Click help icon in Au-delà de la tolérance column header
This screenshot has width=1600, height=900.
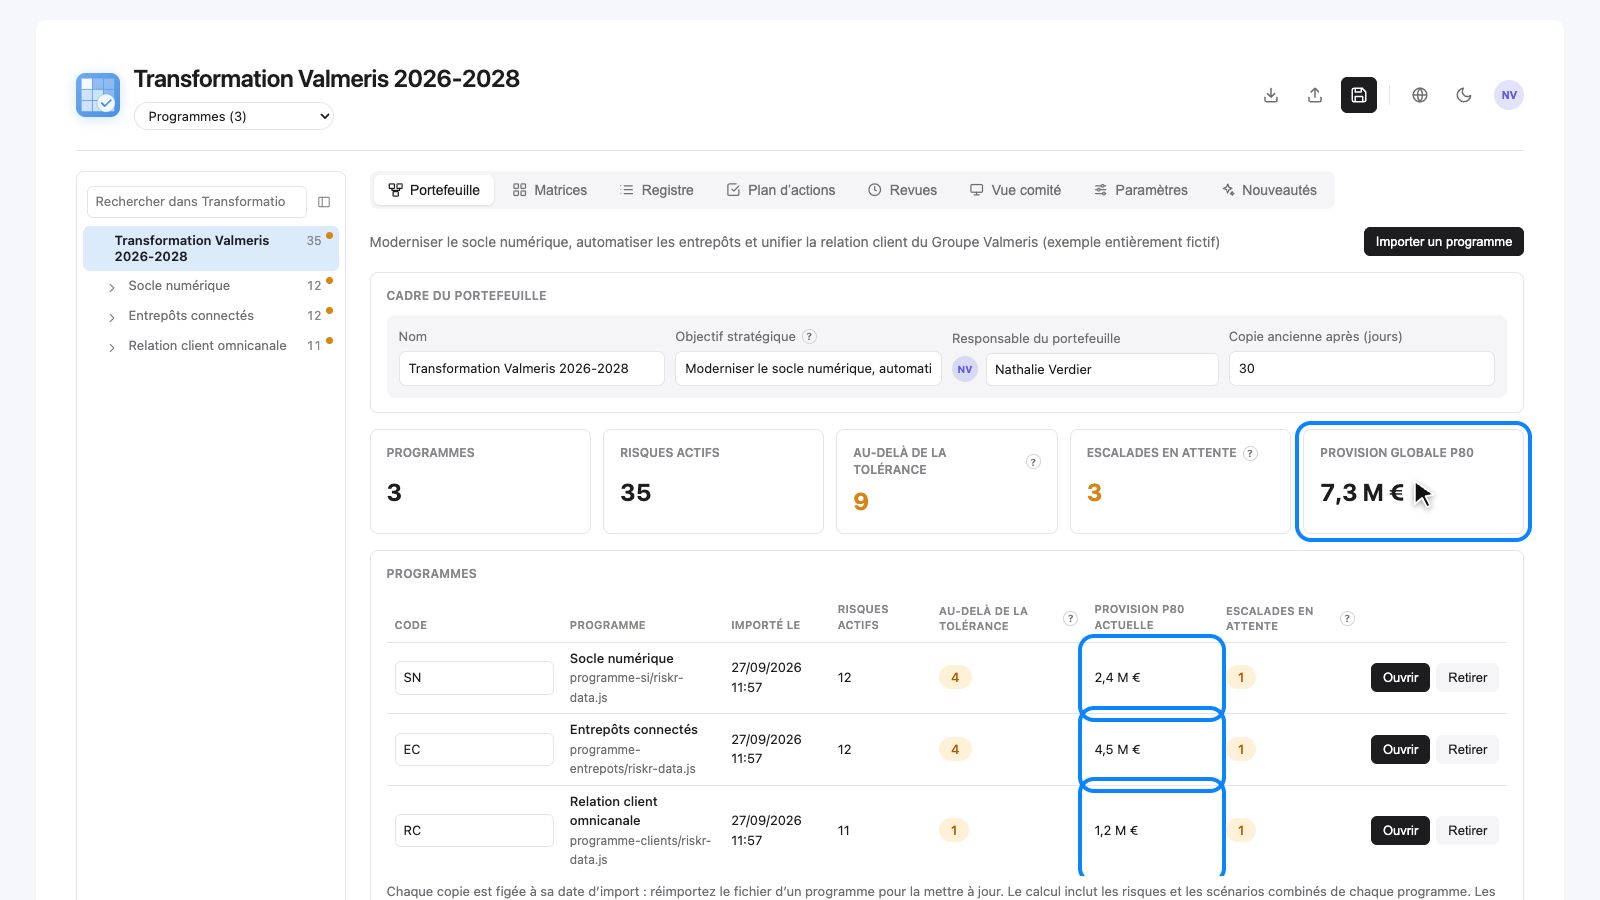pyautogui.click(x=1070, y=618)
